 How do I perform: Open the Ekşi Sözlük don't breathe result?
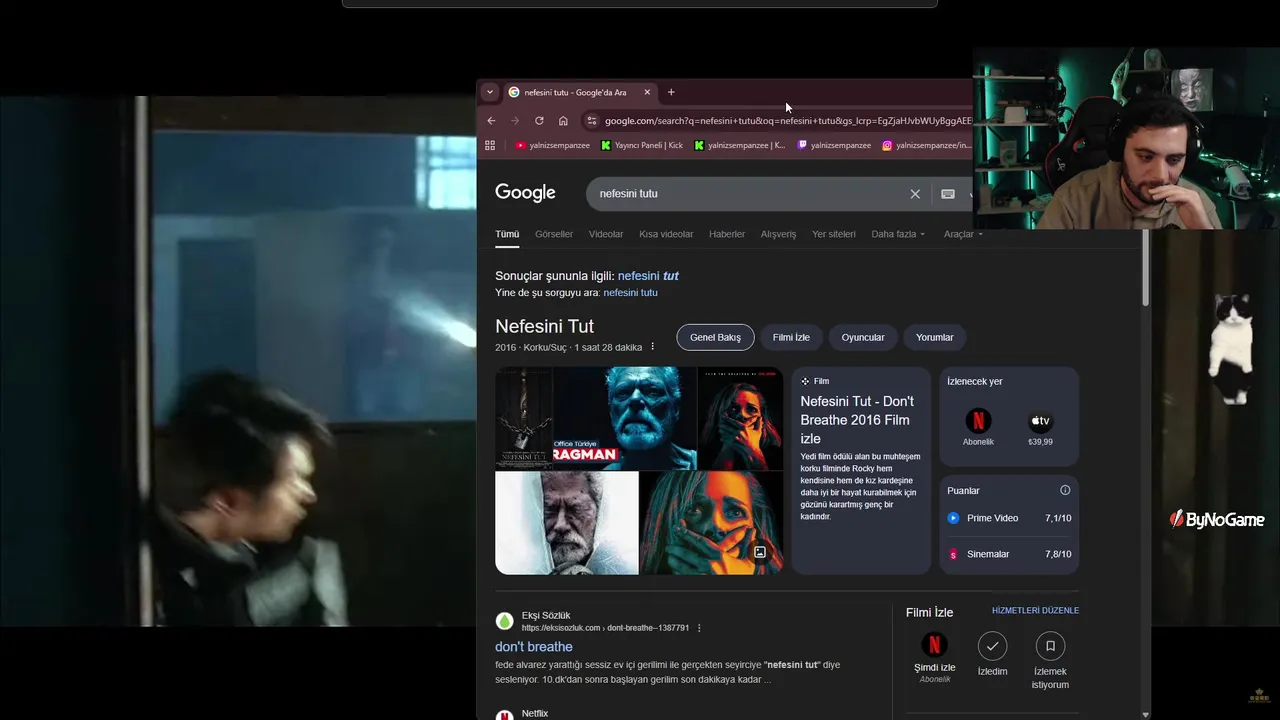click(x=534, y=647)
